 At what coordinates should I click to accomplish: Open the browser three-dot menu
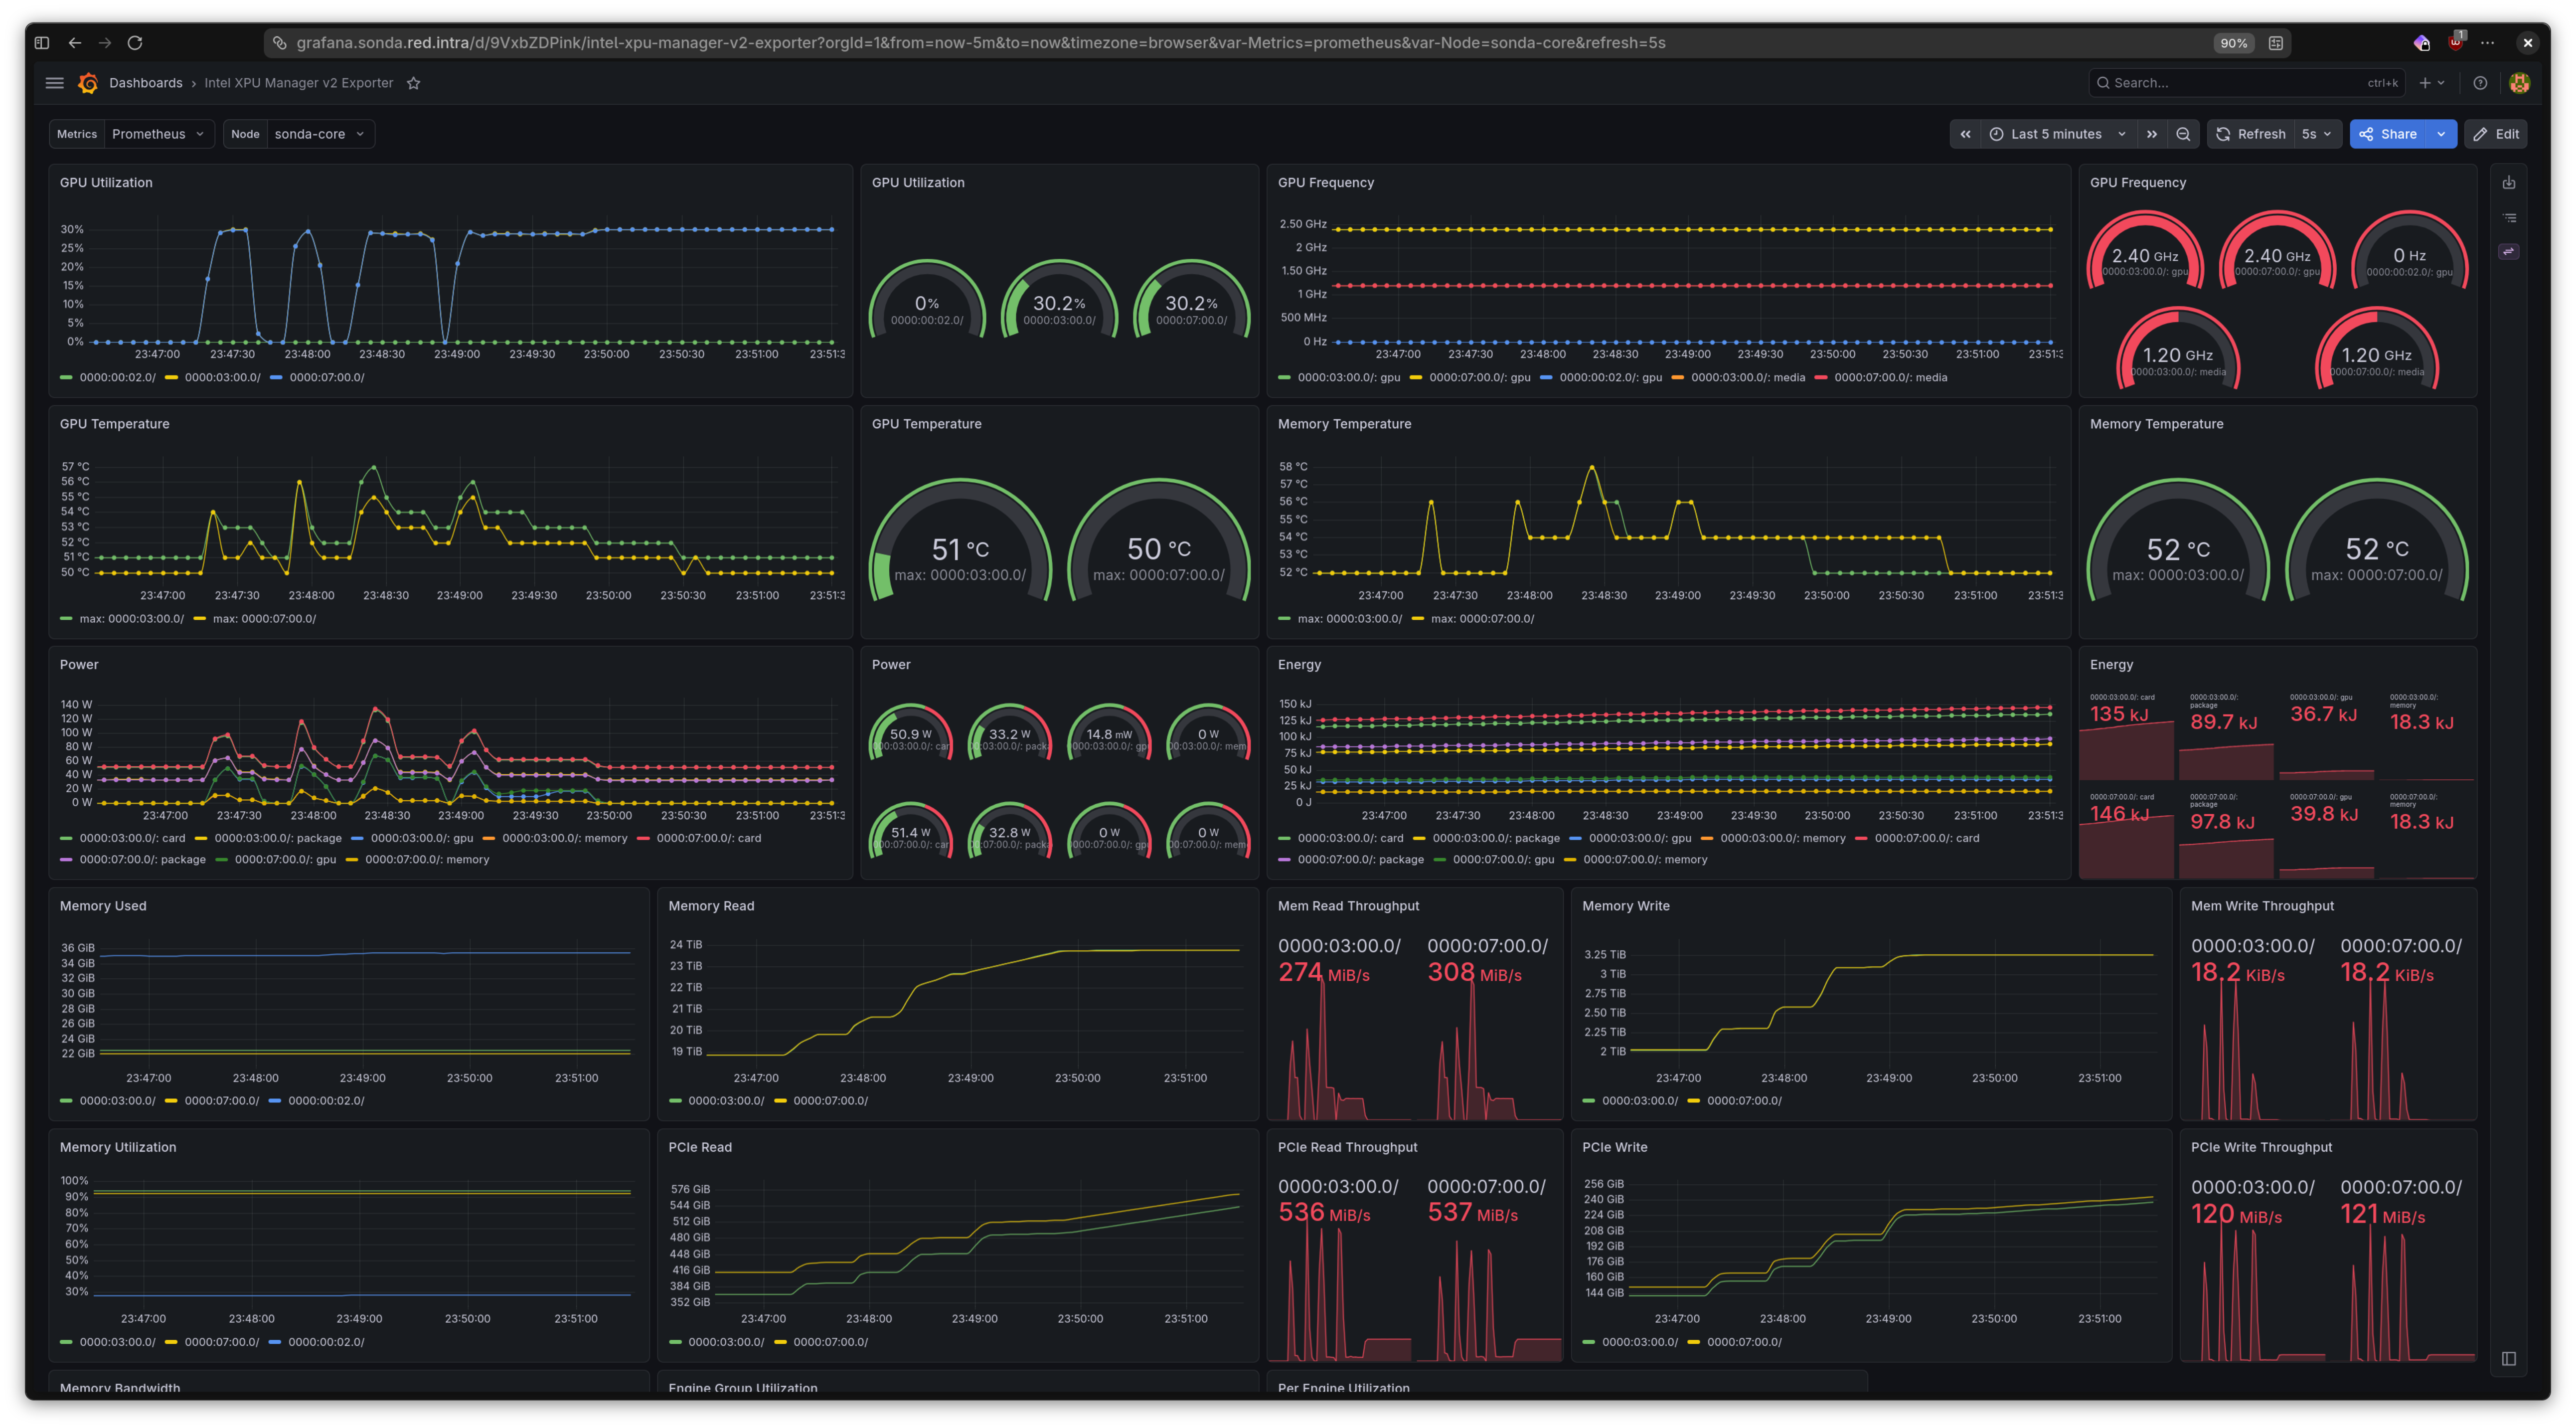[x=2488, y=43]
